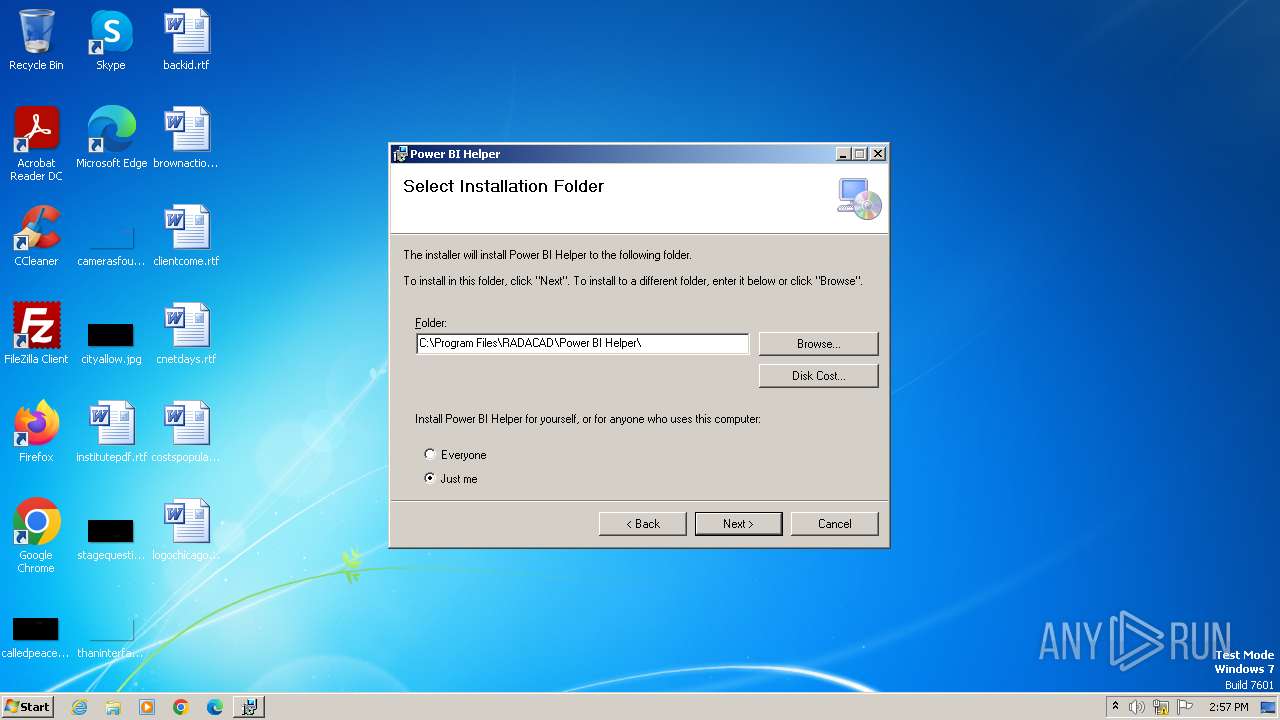Select the brownactio... document icon
This screenshot has width=1280, height=720.
[x=186, y=138]
